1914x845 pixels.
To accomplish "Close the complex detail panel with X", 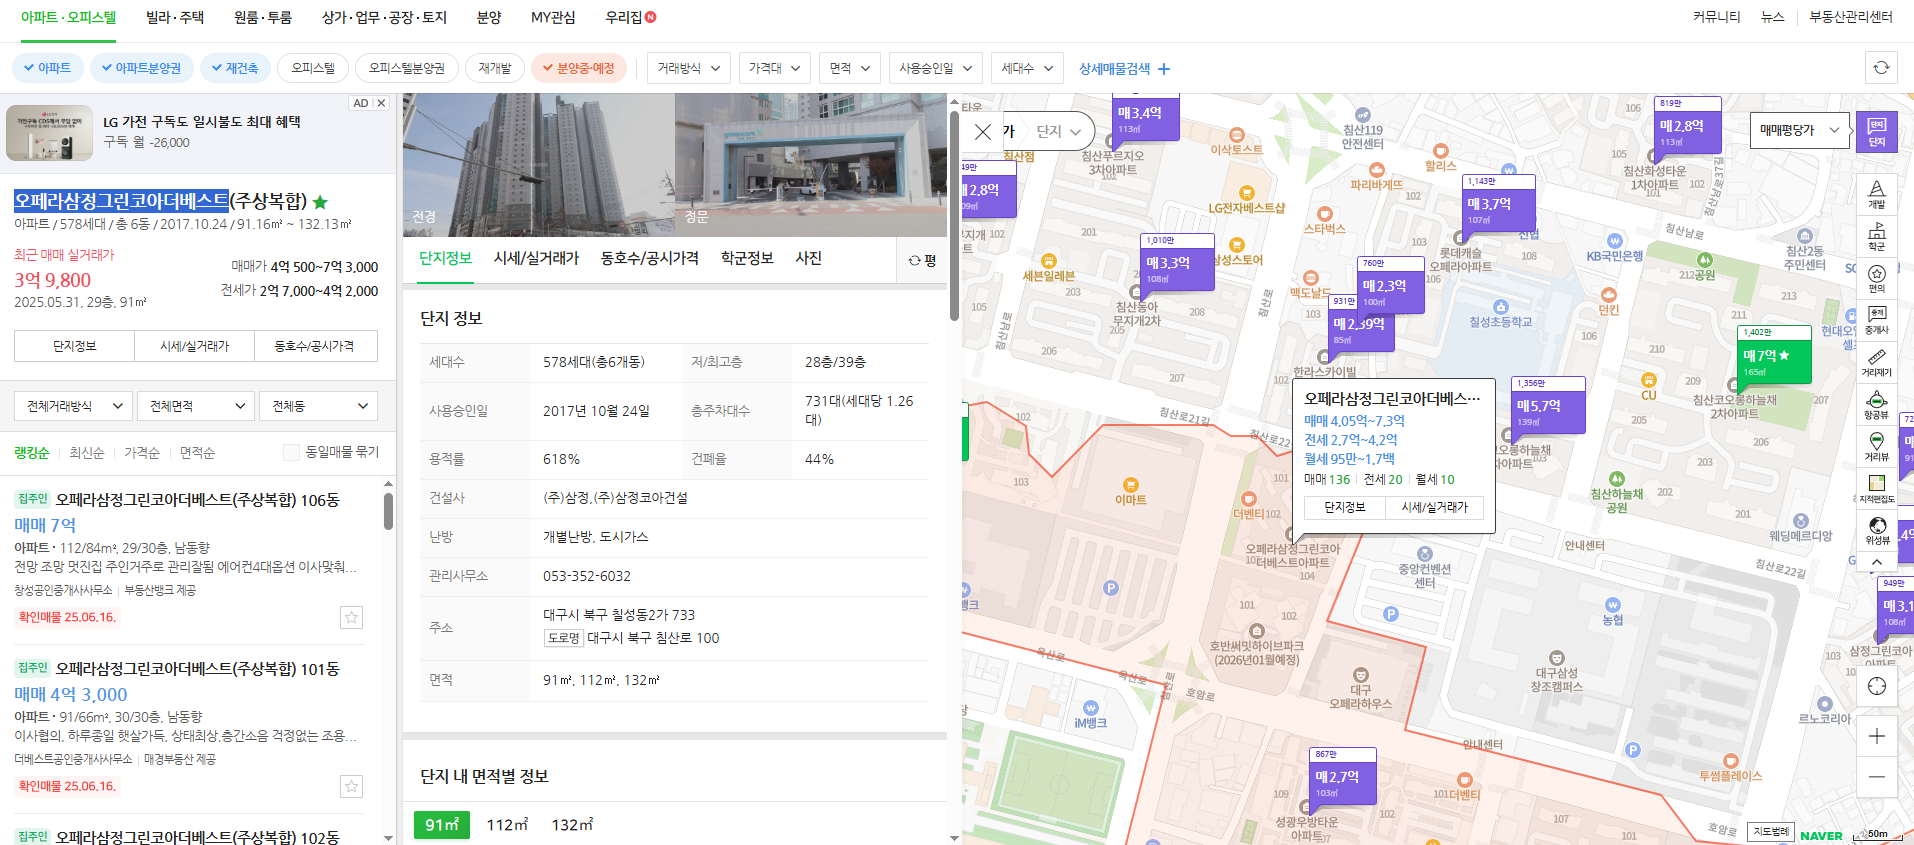I will pos(983,131).
